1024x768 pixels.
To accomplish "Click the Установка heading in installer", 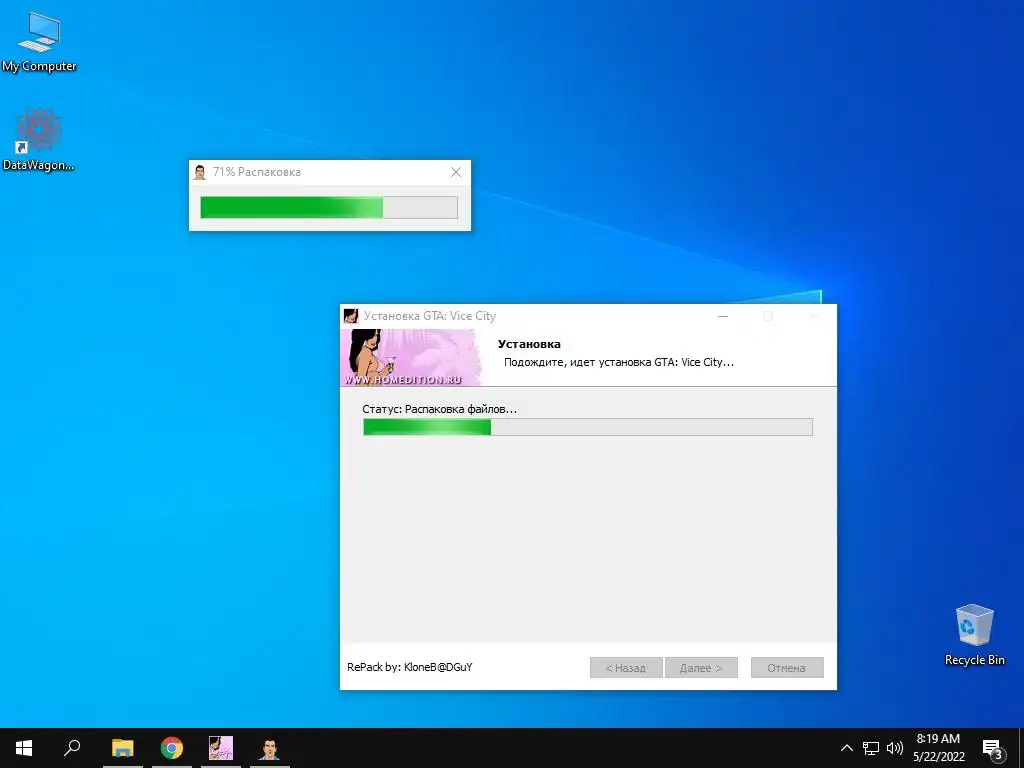I will [529, 344].
